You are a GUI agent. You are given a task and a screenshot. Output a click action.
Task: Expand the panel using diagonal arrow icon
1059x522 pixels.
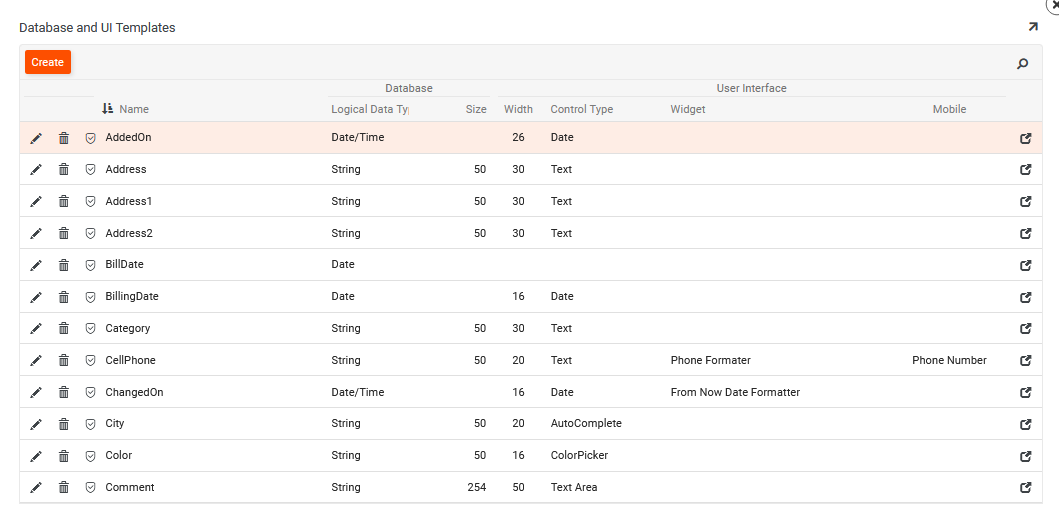coord(1033,27)
